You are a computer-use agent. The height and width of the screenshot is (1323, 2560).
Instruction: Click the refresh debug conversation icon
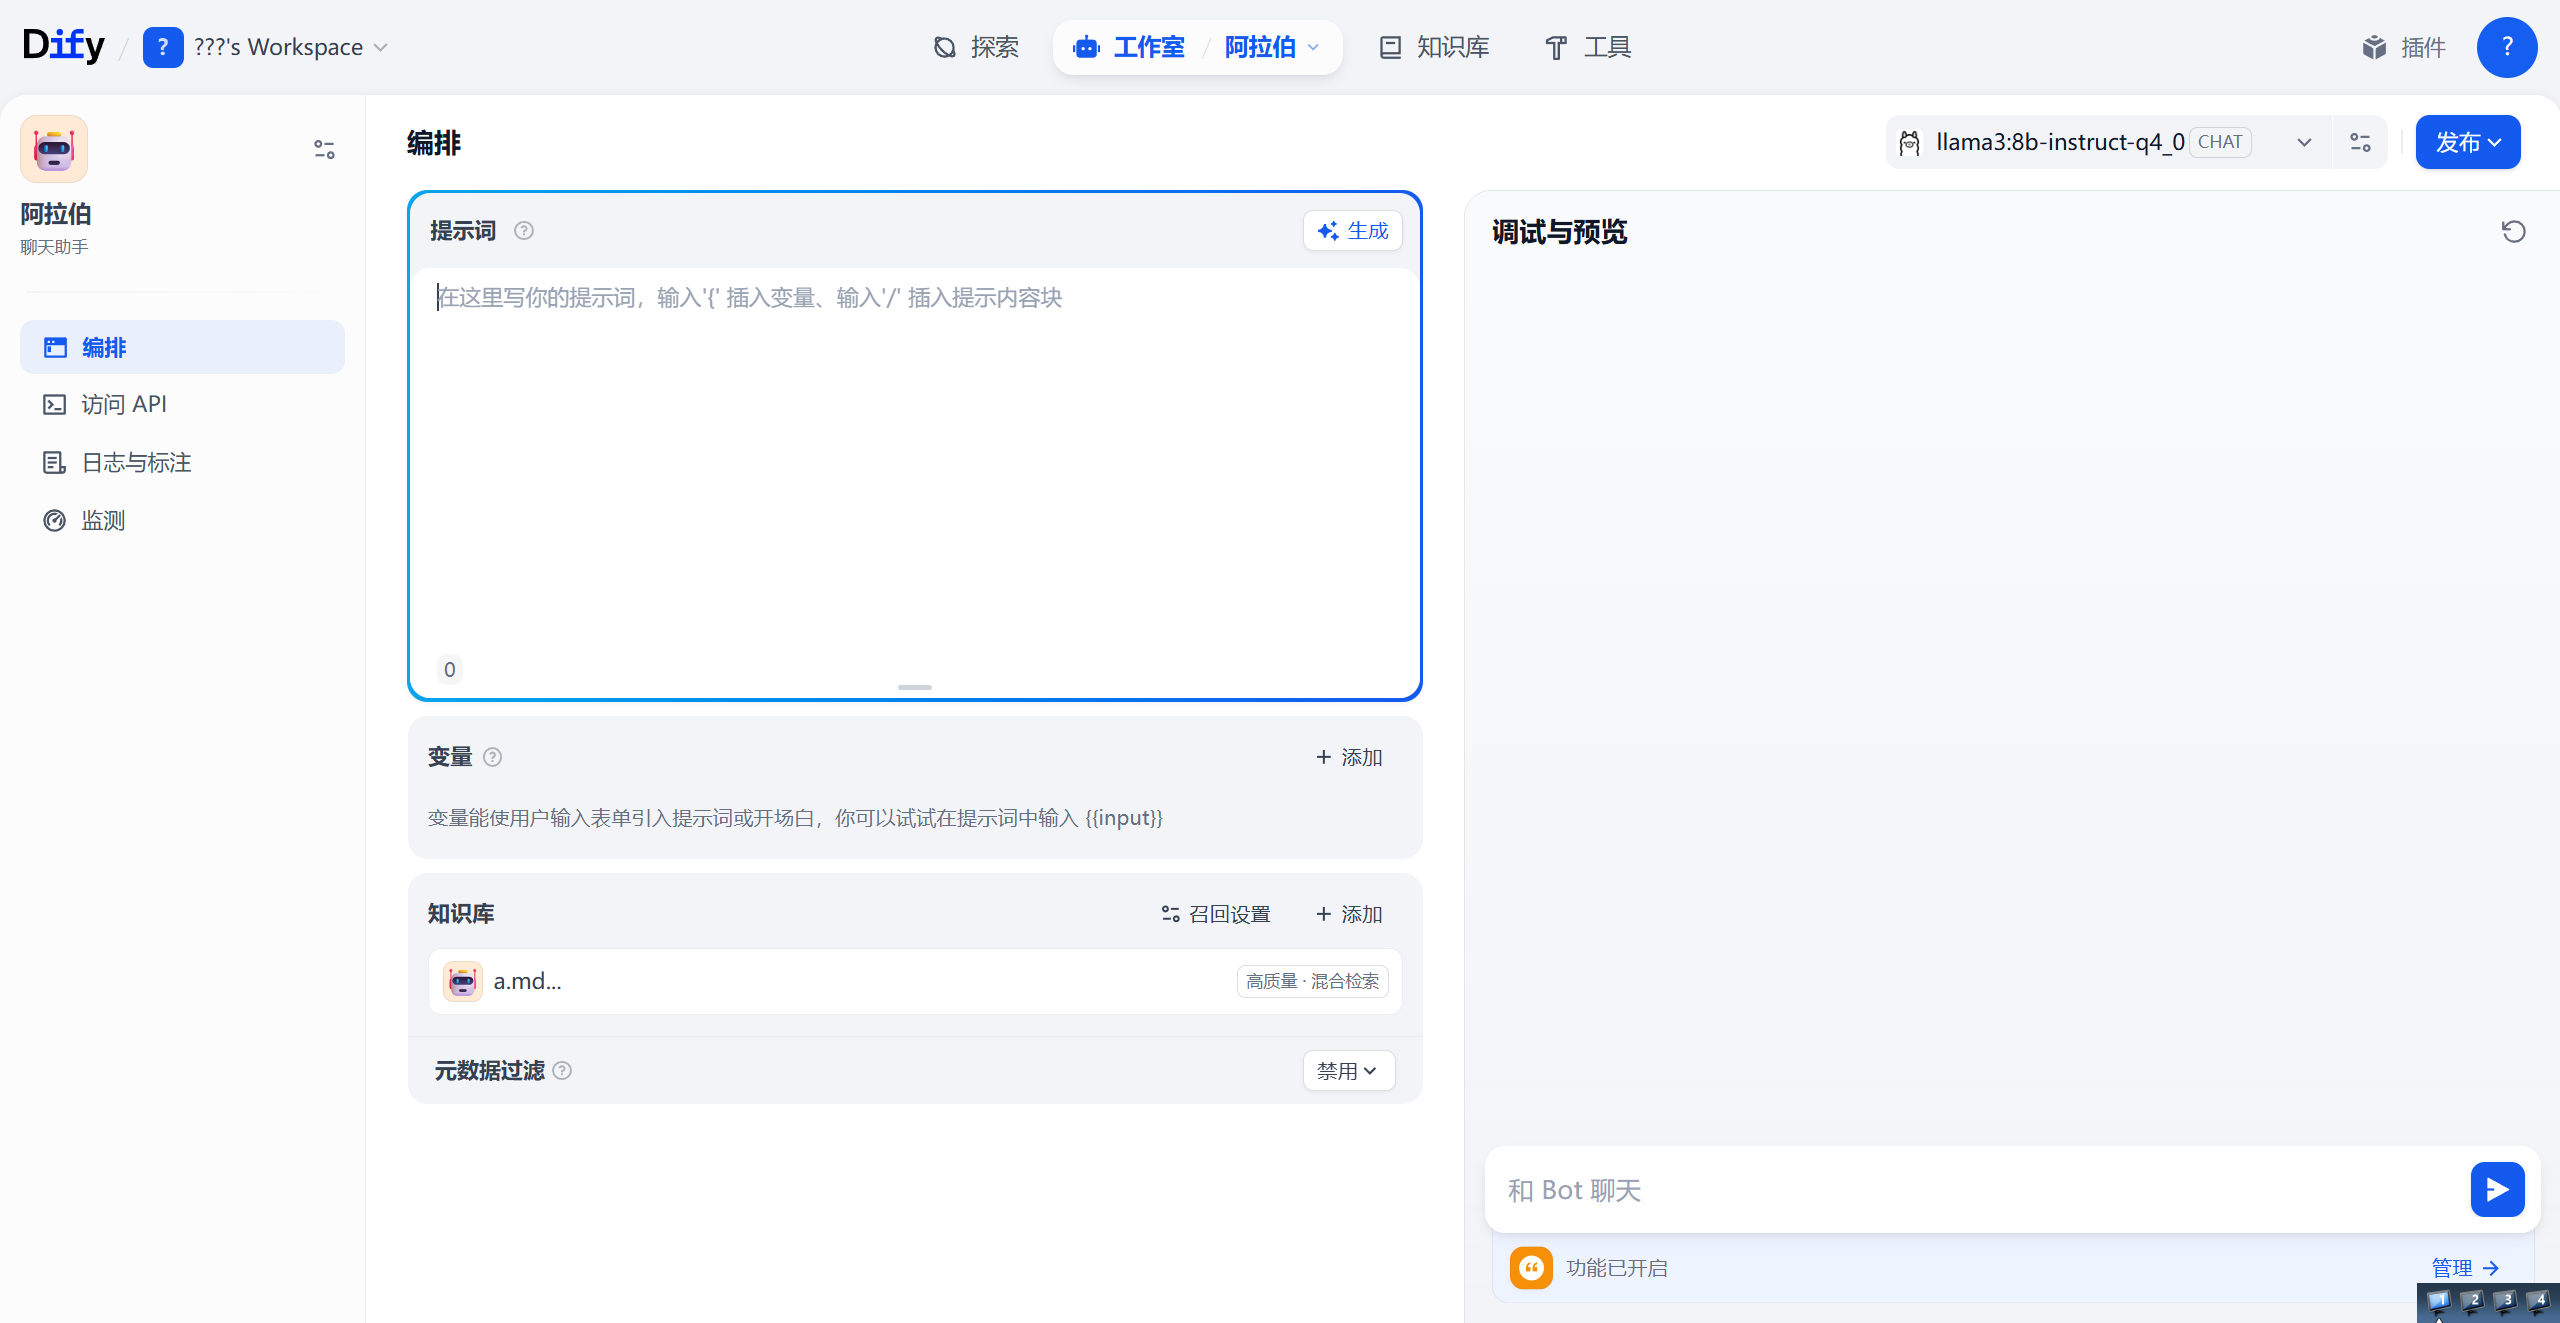(2513, 232)
